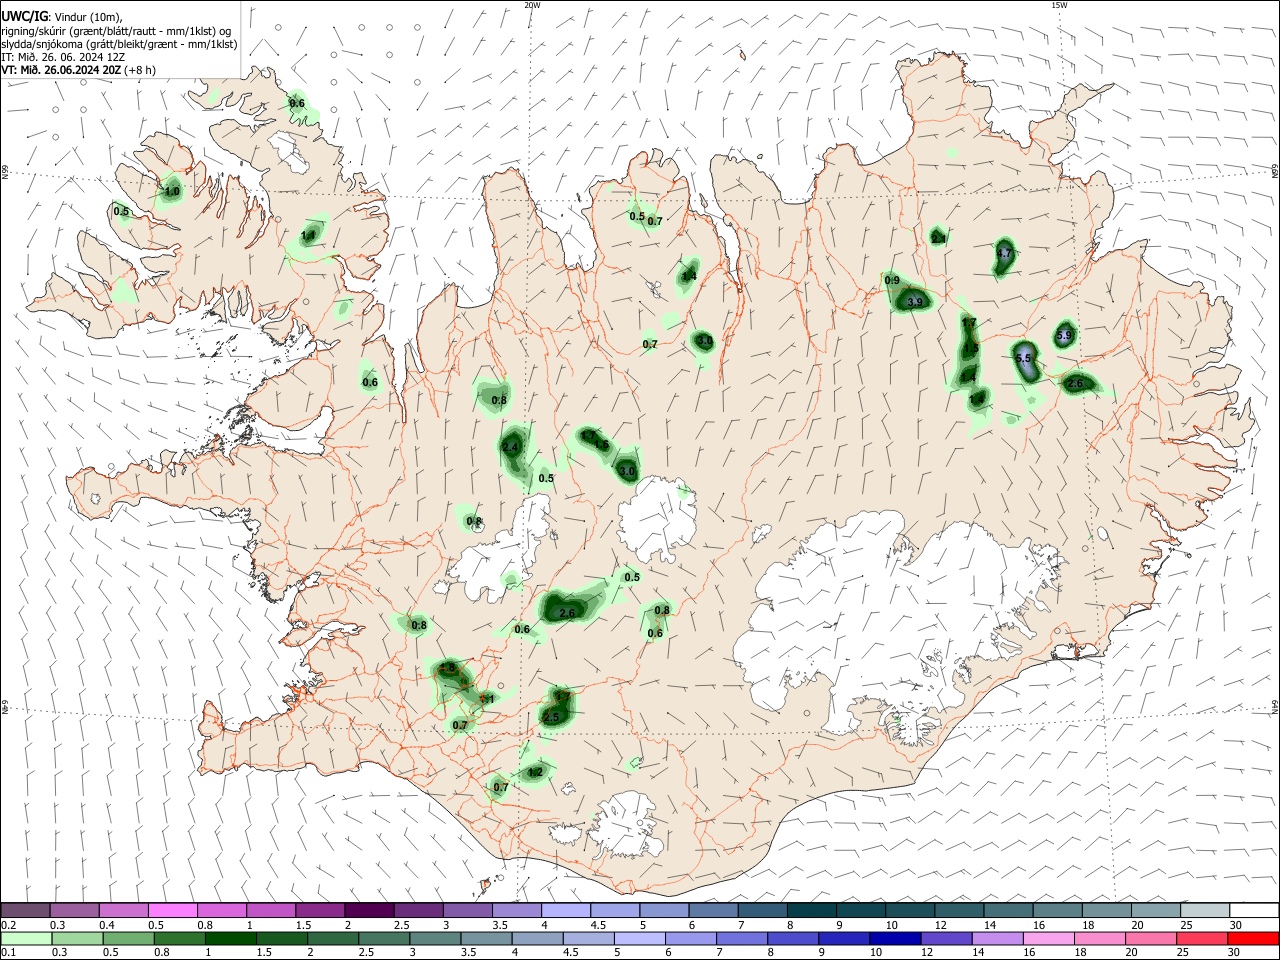Select the '0.4' snow scale label

[x=107, y=925]
